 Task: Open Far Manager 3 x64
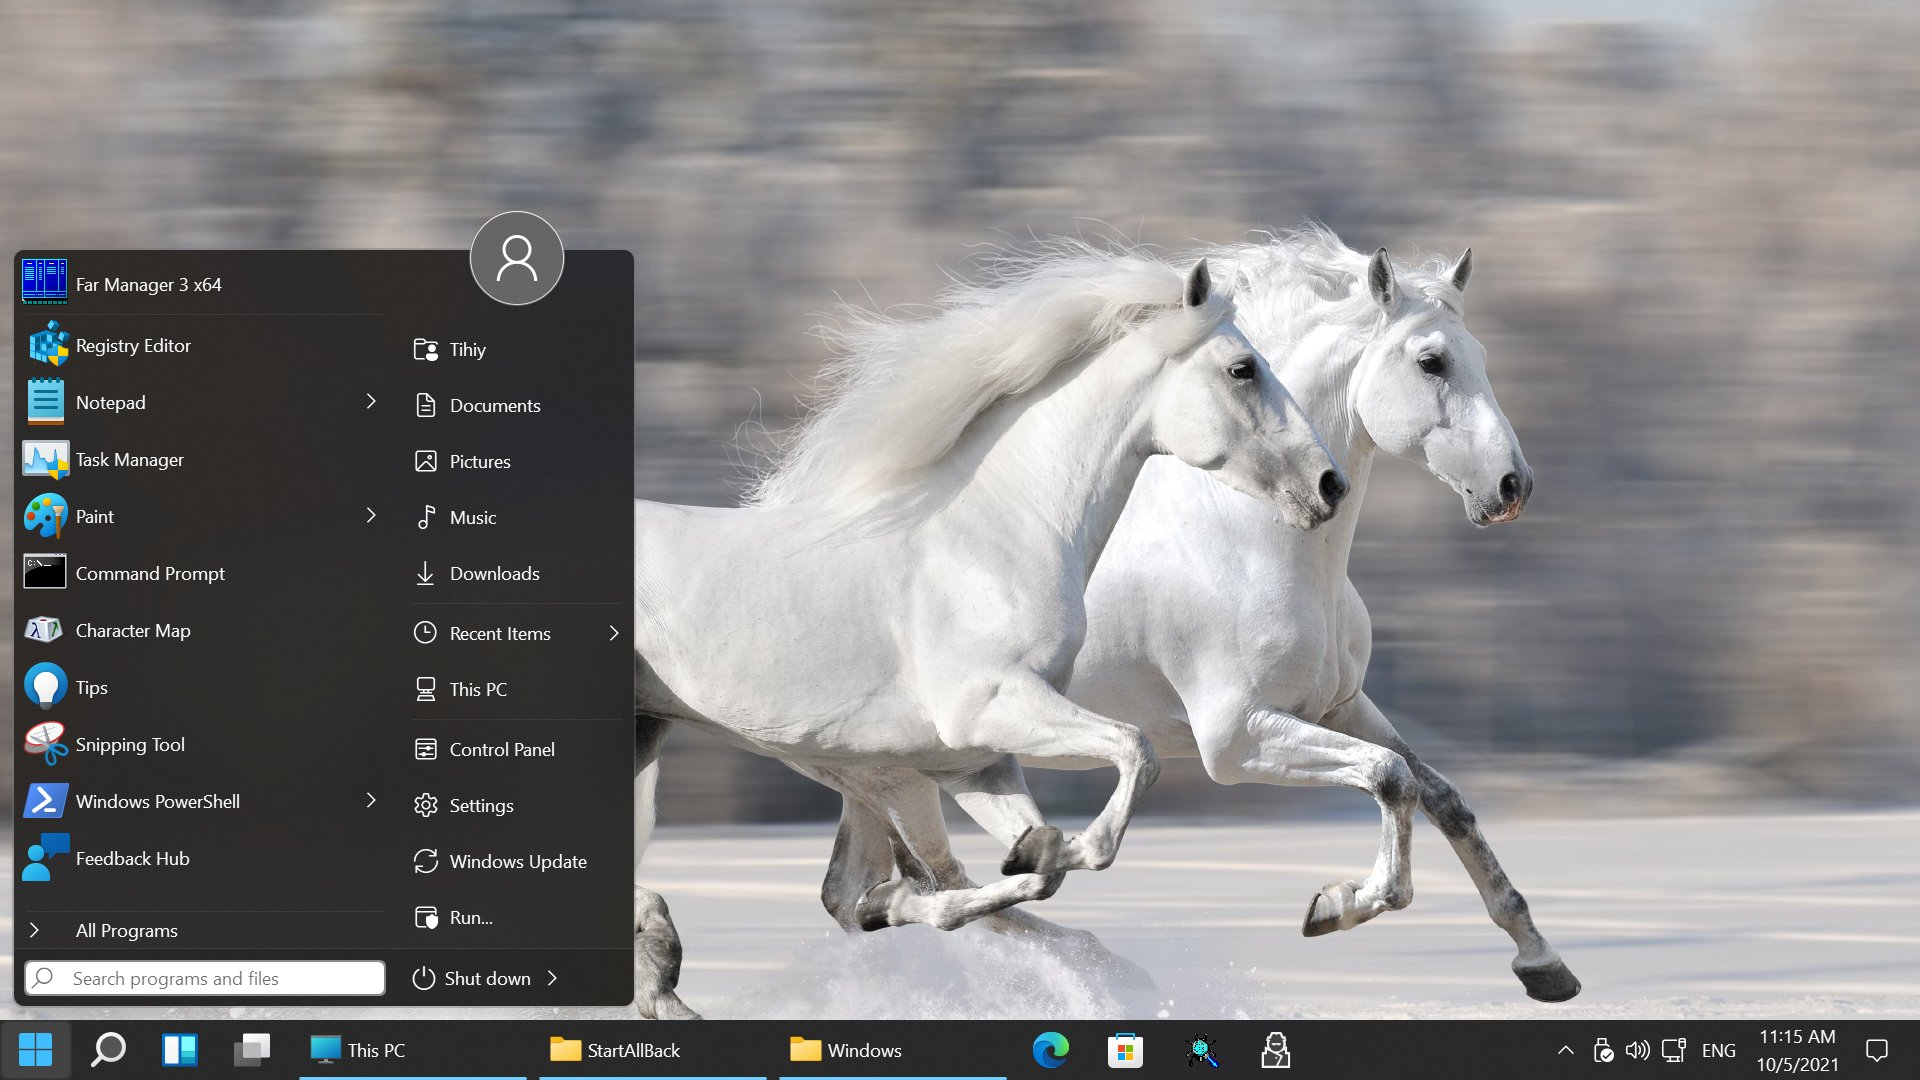click(148, 284)
